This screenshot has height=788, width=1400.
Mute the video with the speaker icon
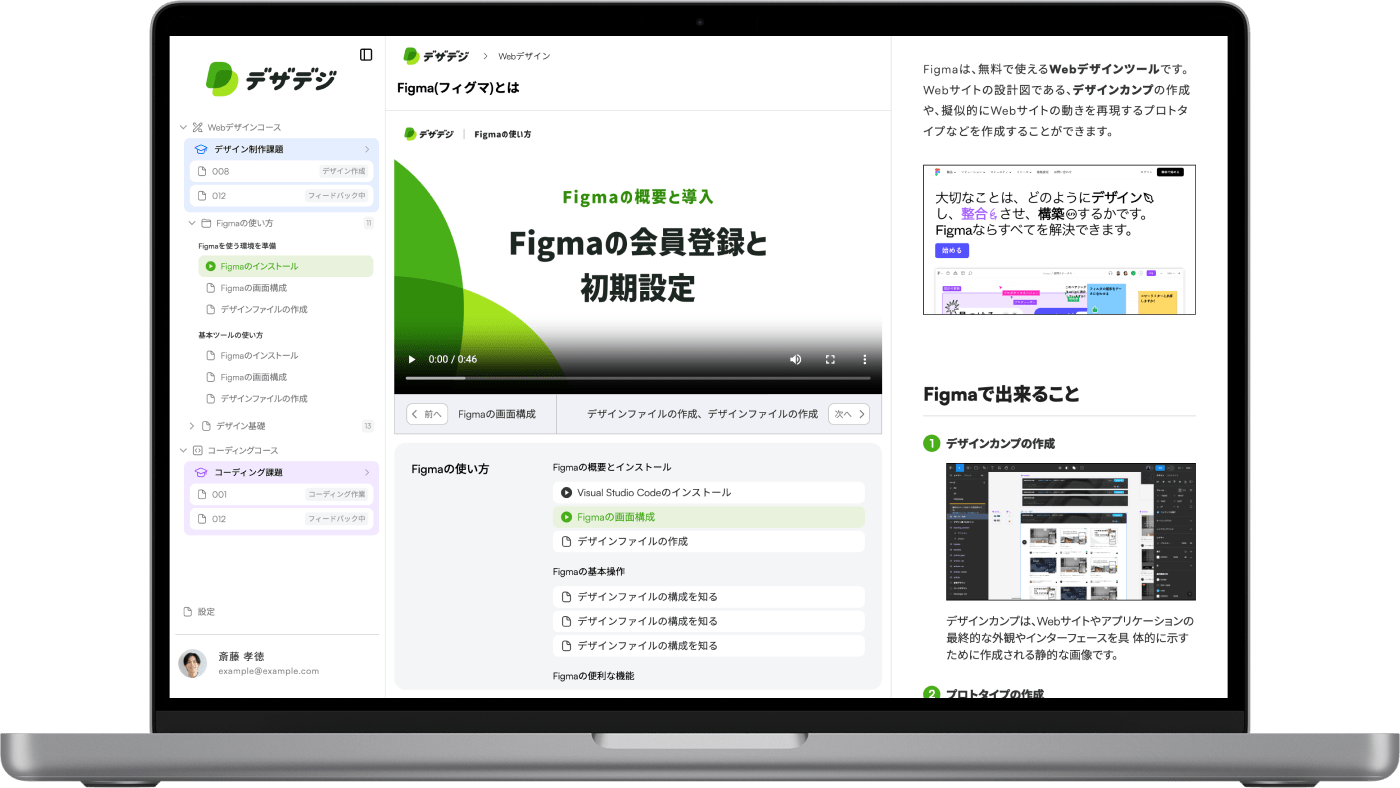point(796,359)
